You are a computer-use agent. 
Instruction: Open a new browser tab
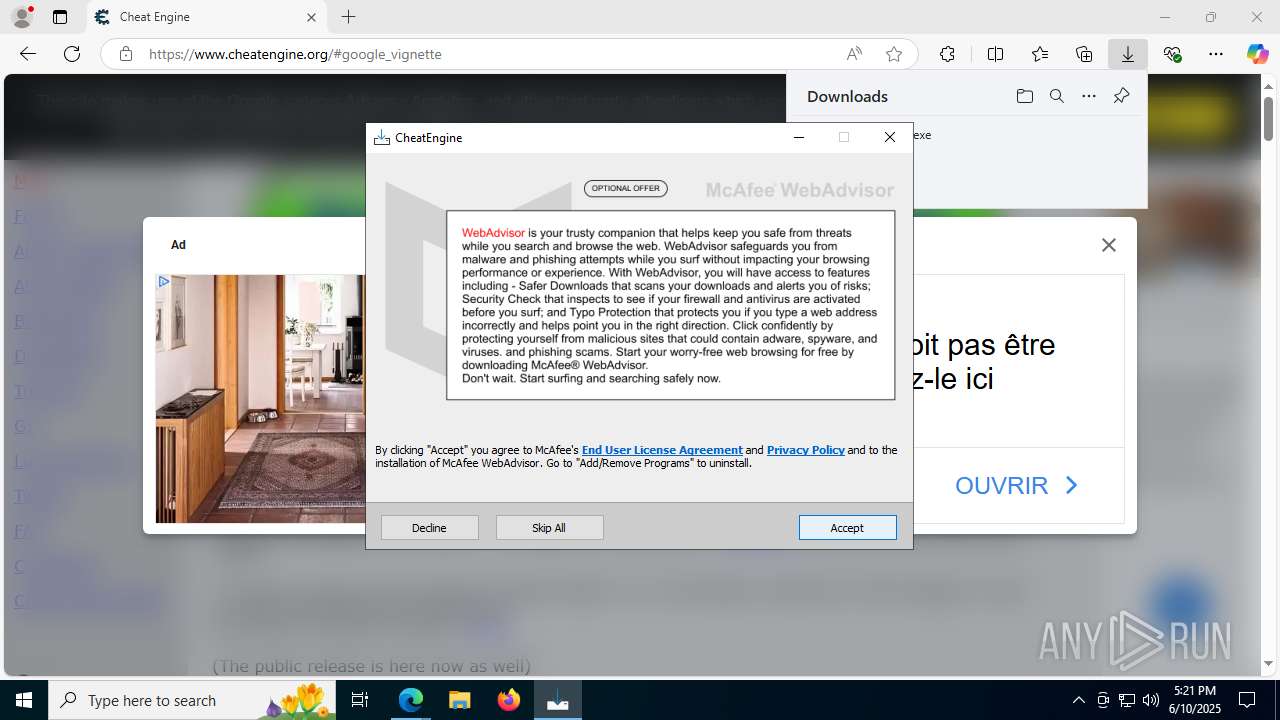(348, 17)
